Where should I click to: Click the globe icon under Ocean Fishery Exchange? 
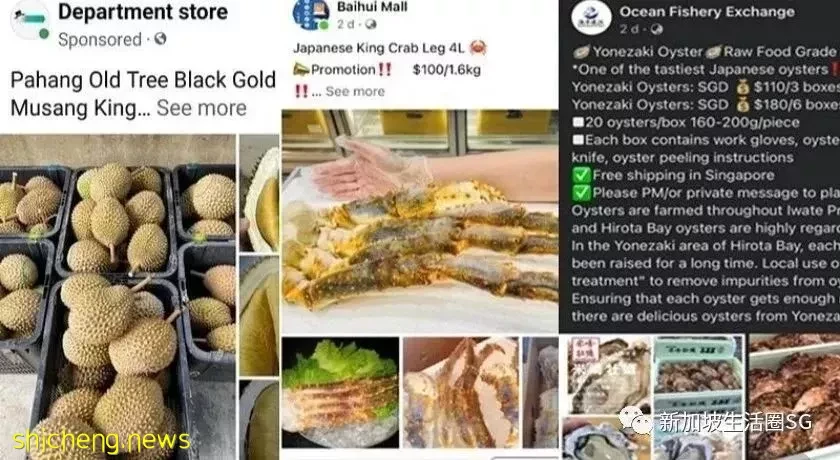(657, 29)
